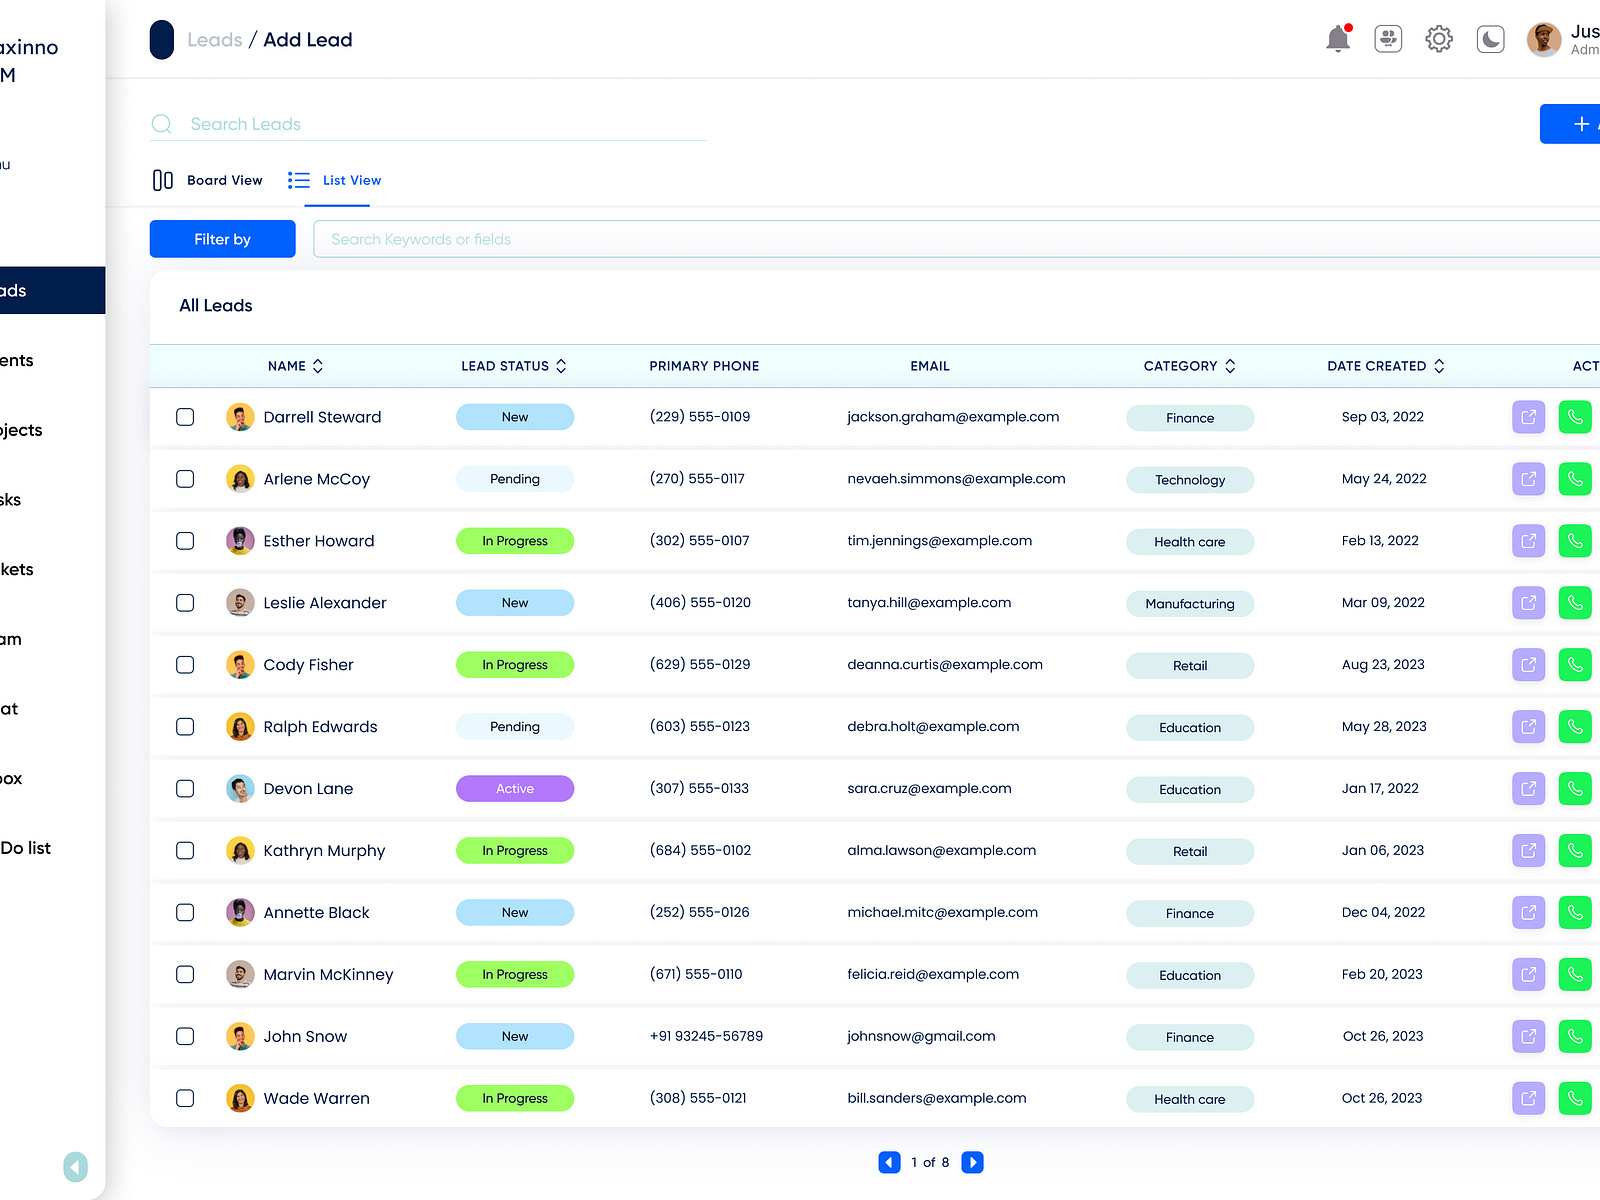1600x1200 pixels.
Task: Sort the Date Created column
Action: point(1439,366)
